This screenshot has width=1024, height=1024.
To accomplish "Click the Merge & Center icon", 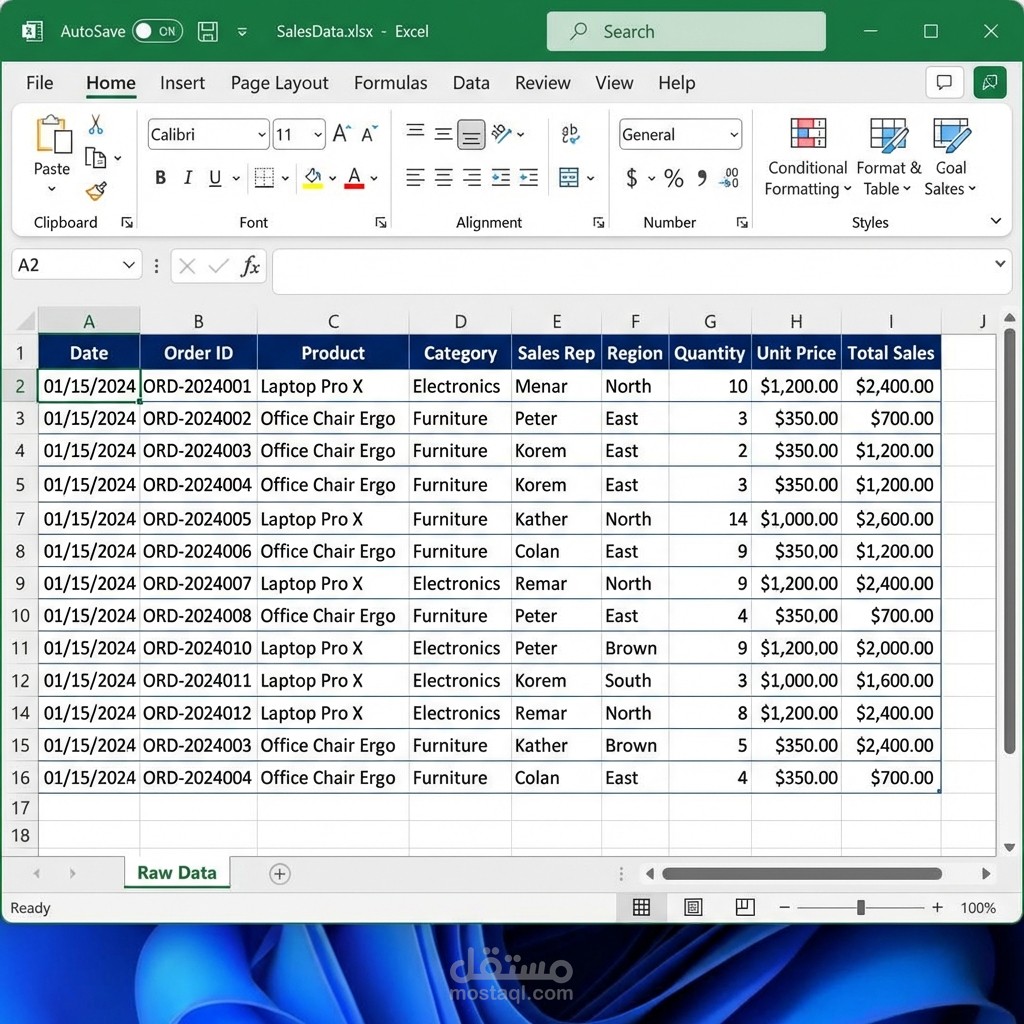I will point(569,178).
